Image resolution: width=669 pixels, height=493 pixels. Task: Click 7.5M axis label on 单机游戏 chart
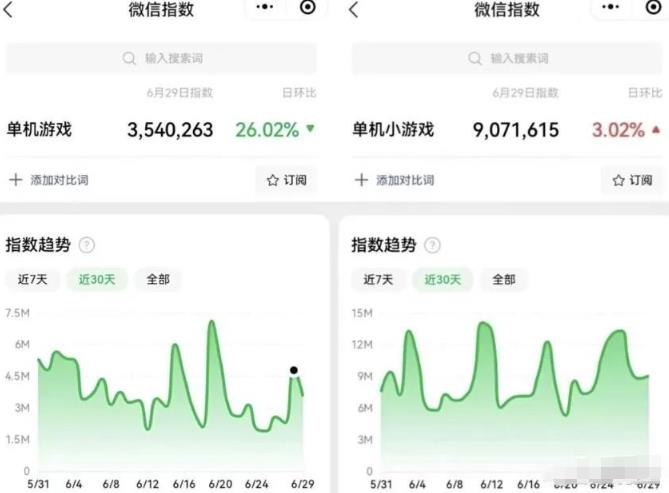17,313
